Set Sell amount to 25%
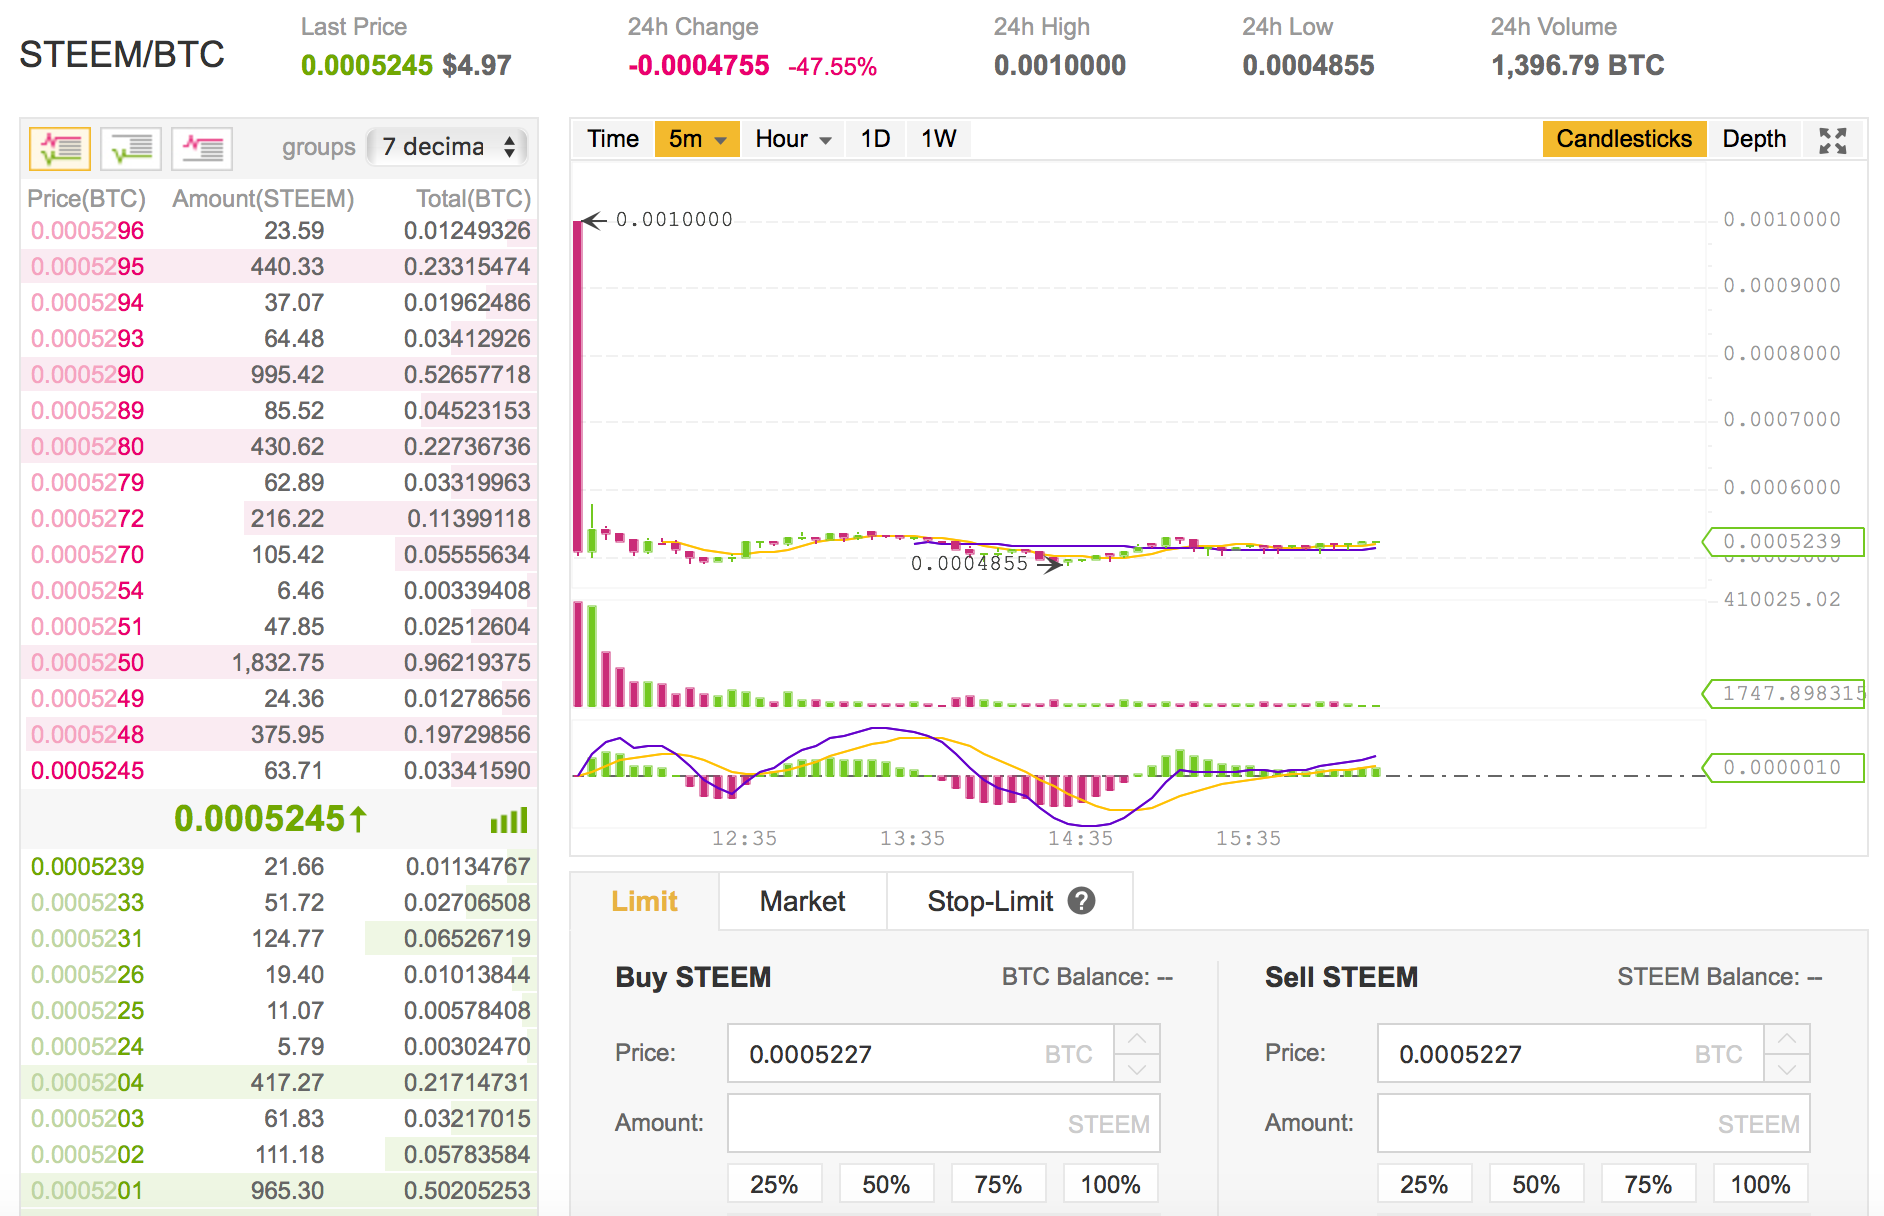1884x1216 pixels. pos(1424,1184)
